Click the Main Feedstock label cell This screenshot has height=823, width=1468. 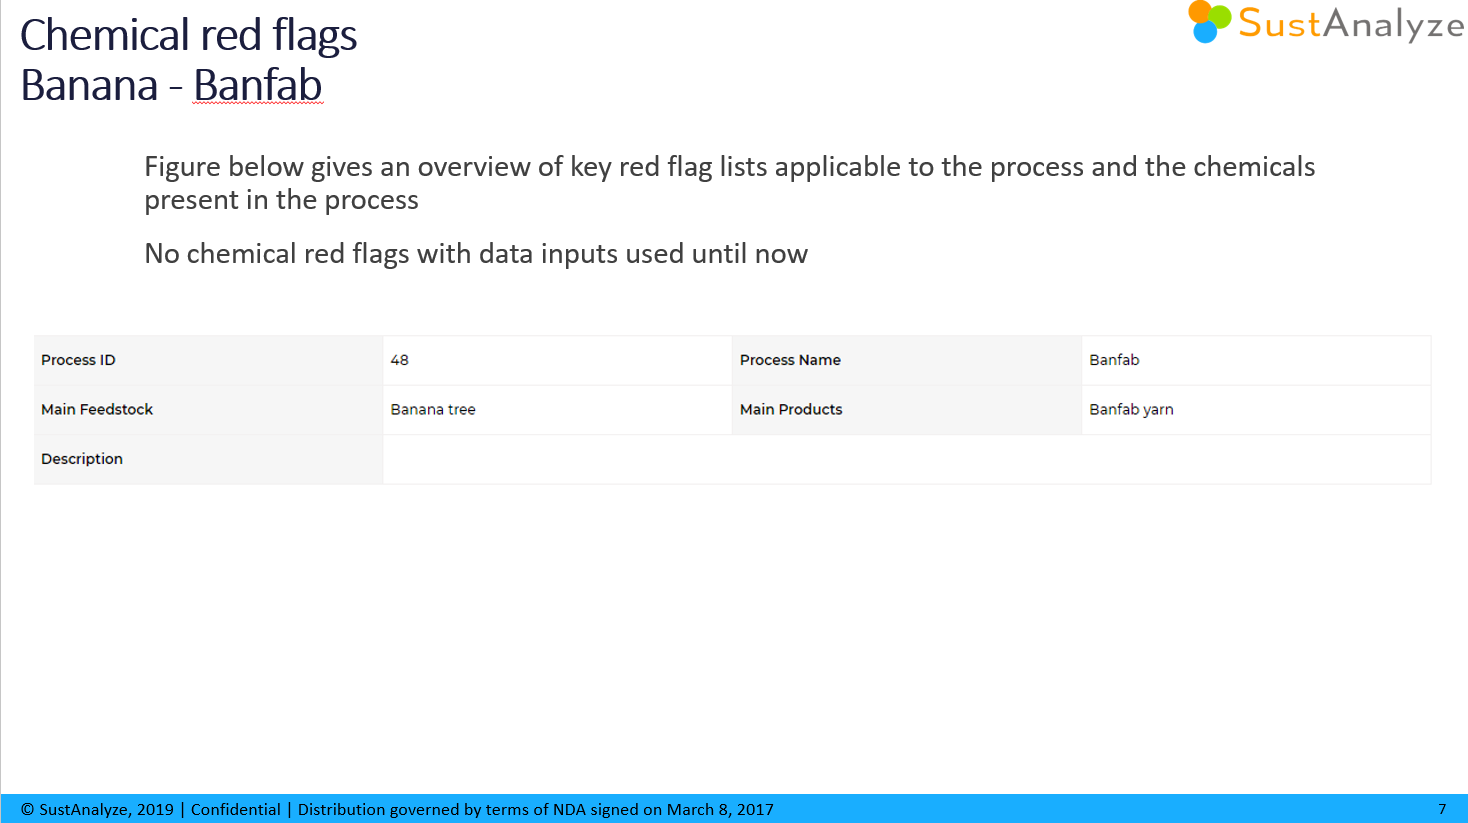click(97, 409)
